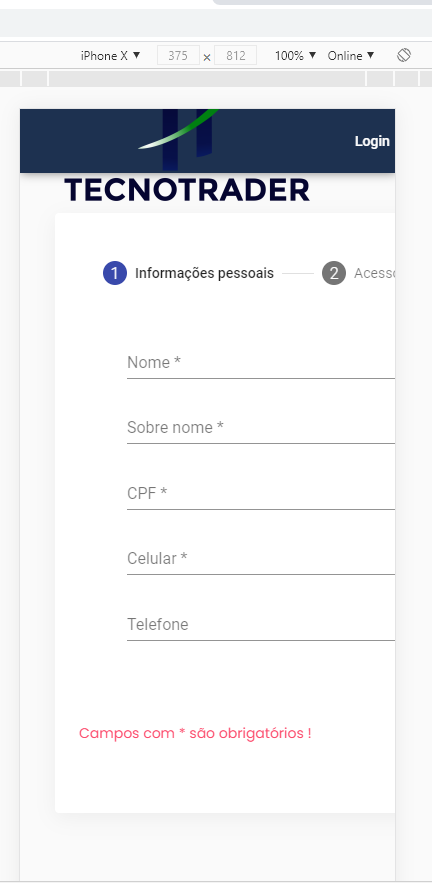432x883 pixels.
Task: Click the viewport height 812 box
Action: 235,55
